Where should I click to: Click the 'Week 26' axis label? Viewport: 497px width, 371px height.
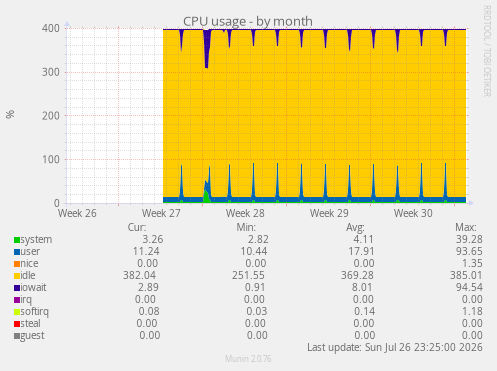click(x=77, y=214)
